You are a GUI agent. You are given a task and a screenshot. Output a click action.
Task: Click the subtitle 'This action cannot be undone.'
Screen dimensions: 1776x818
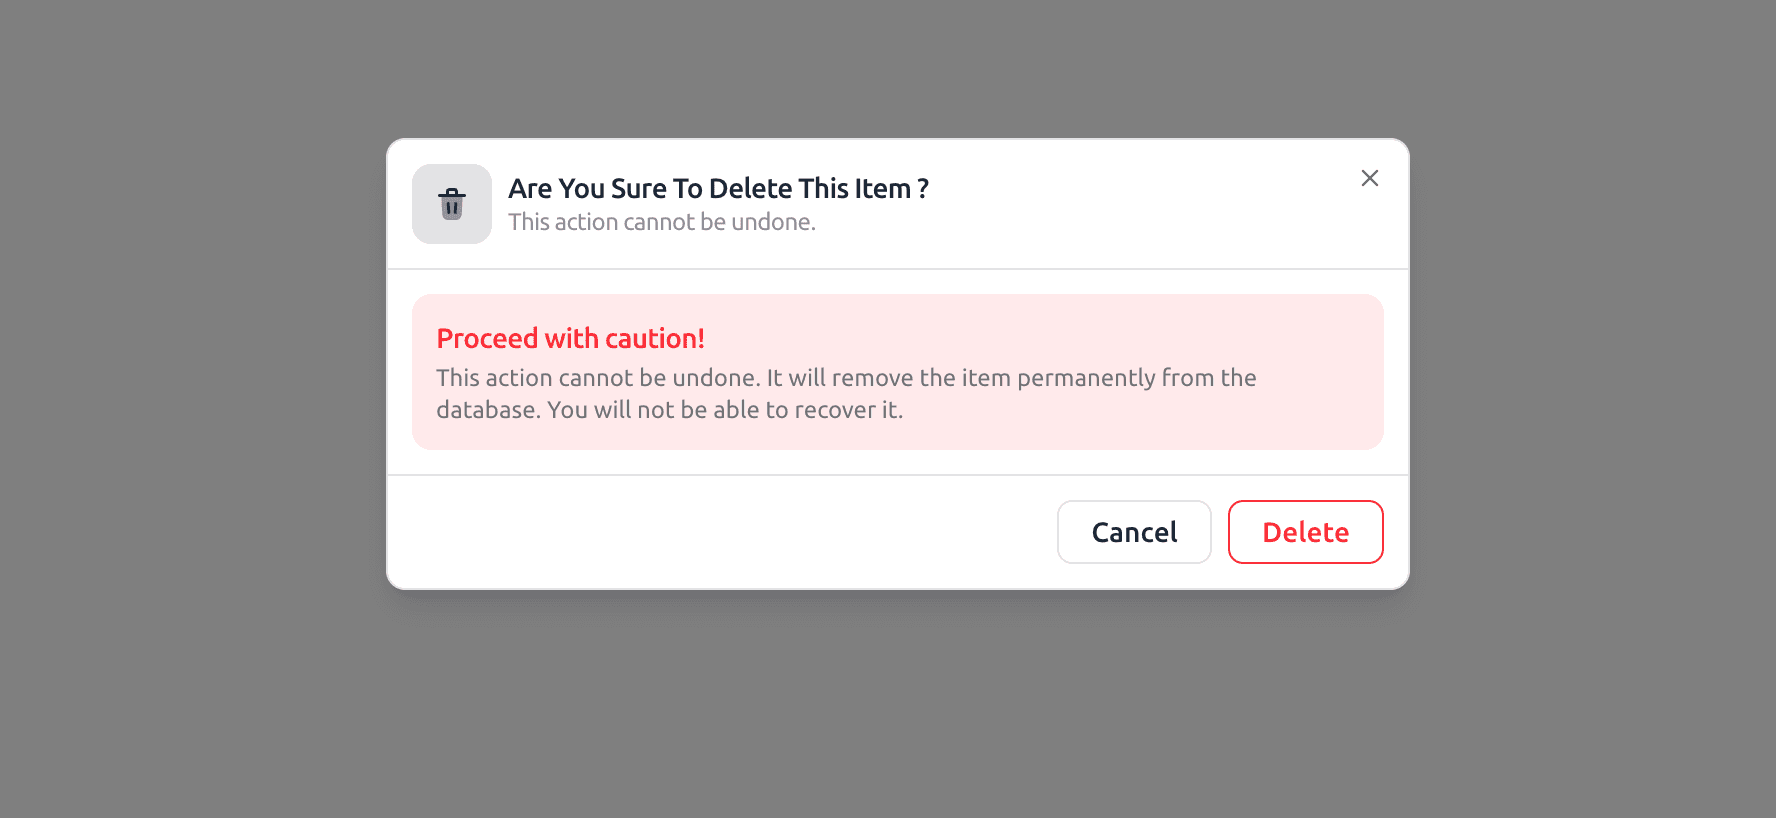(x=661, y=222)
